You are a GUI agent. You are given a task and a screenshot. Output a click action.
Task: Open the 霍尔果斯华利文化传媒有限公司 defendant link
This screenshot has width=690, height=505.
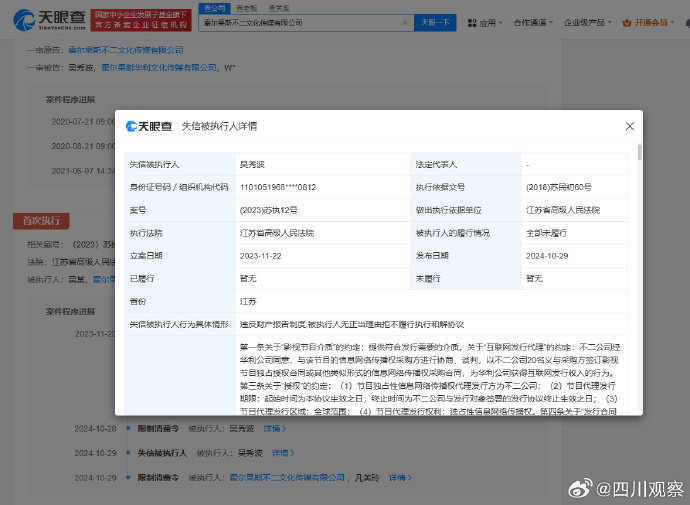[160, 67]
